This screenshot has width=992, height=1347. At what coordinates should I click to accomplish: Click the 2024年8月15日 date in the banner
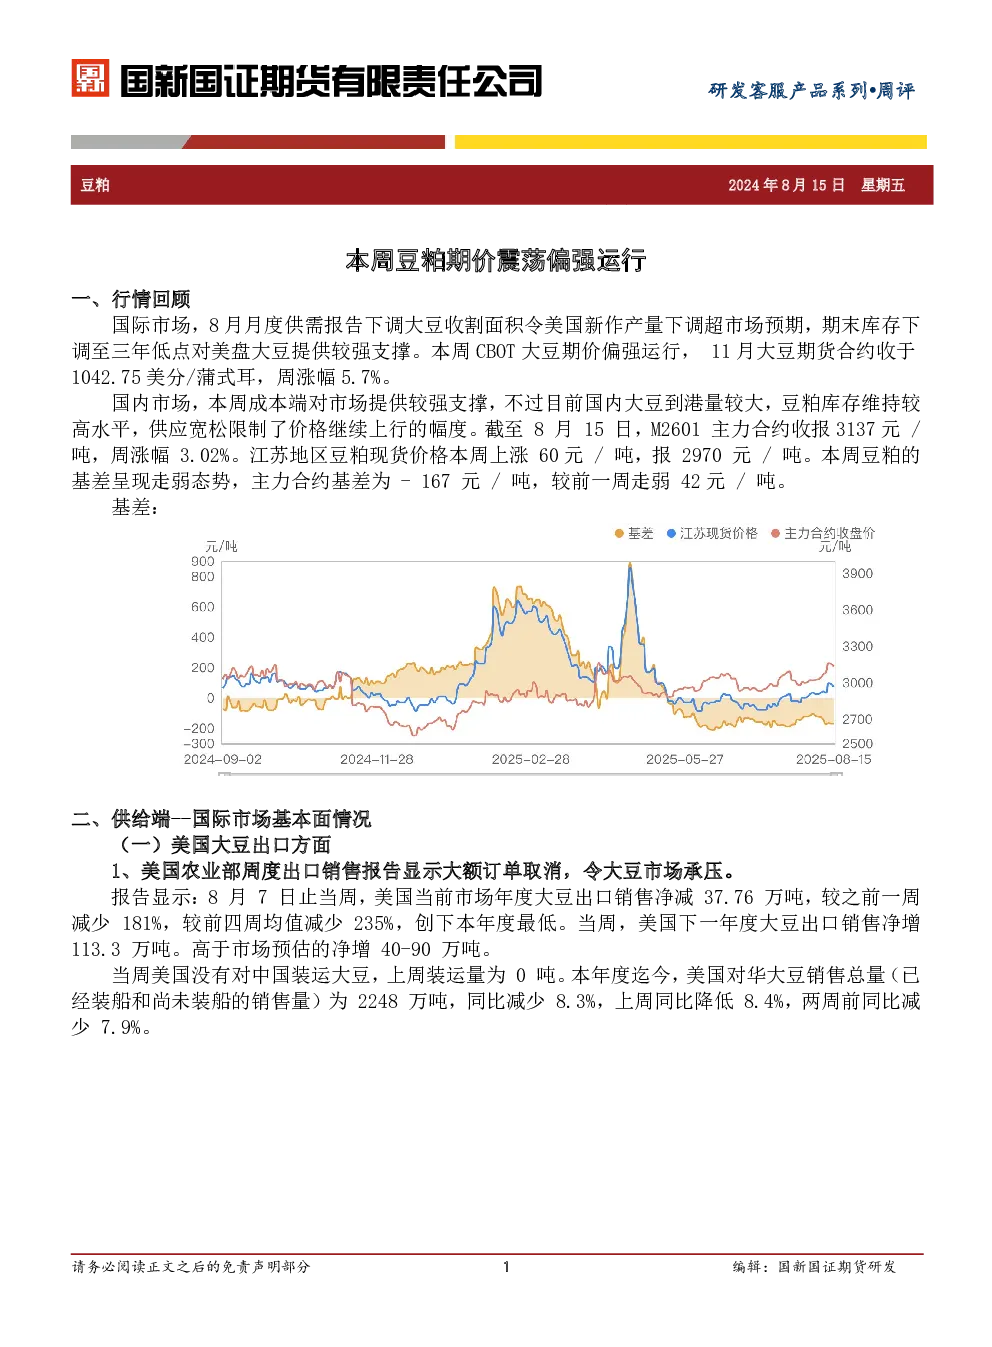[x=786, y=185]
